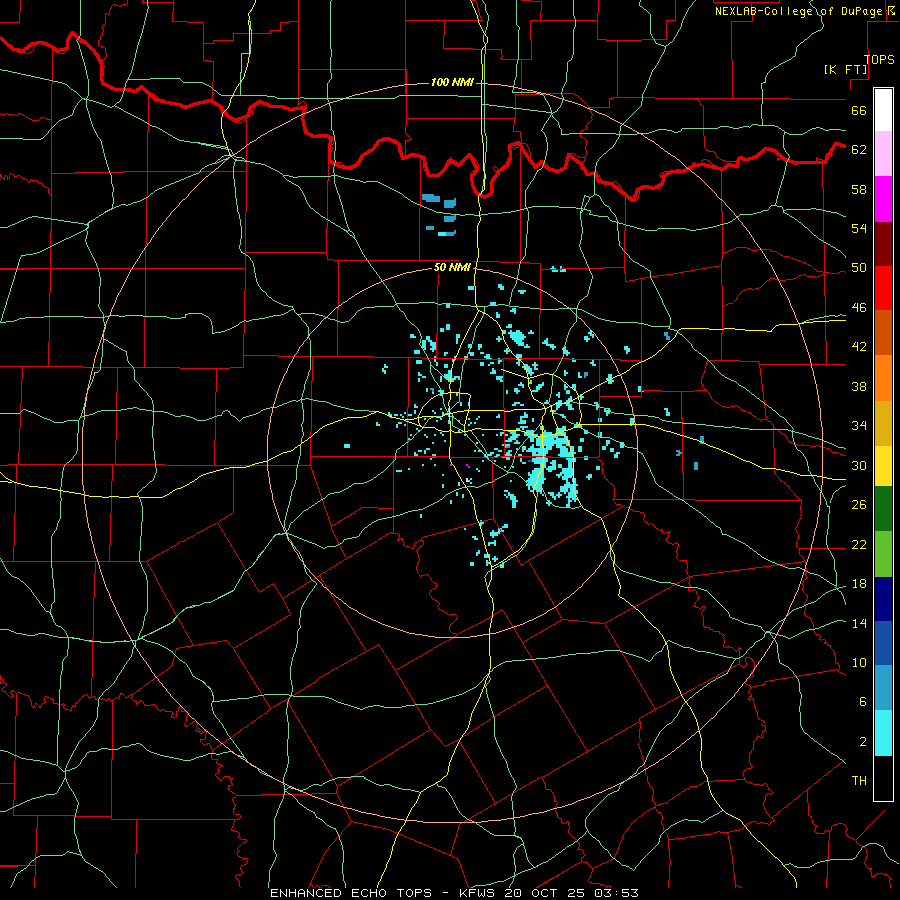Click the orange band near 38

point(883,378)
